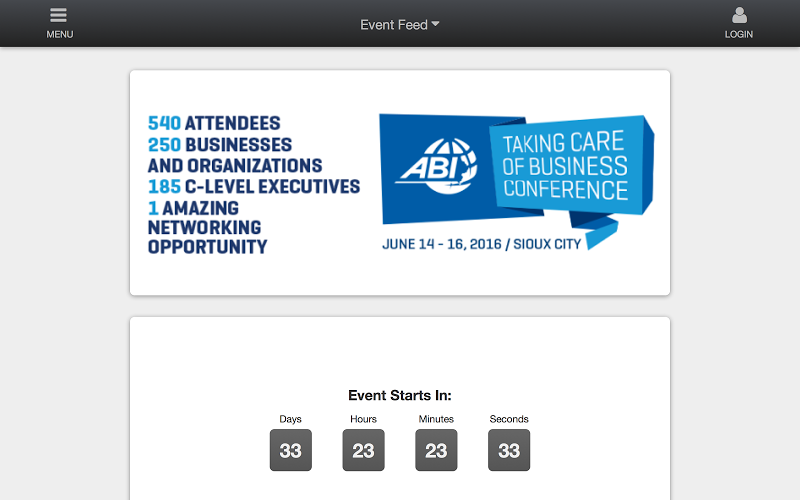Image resolution: width=800 pixels, height=500 pixels.
Task: Click the ABI globe logo
Action: (438, 166)
